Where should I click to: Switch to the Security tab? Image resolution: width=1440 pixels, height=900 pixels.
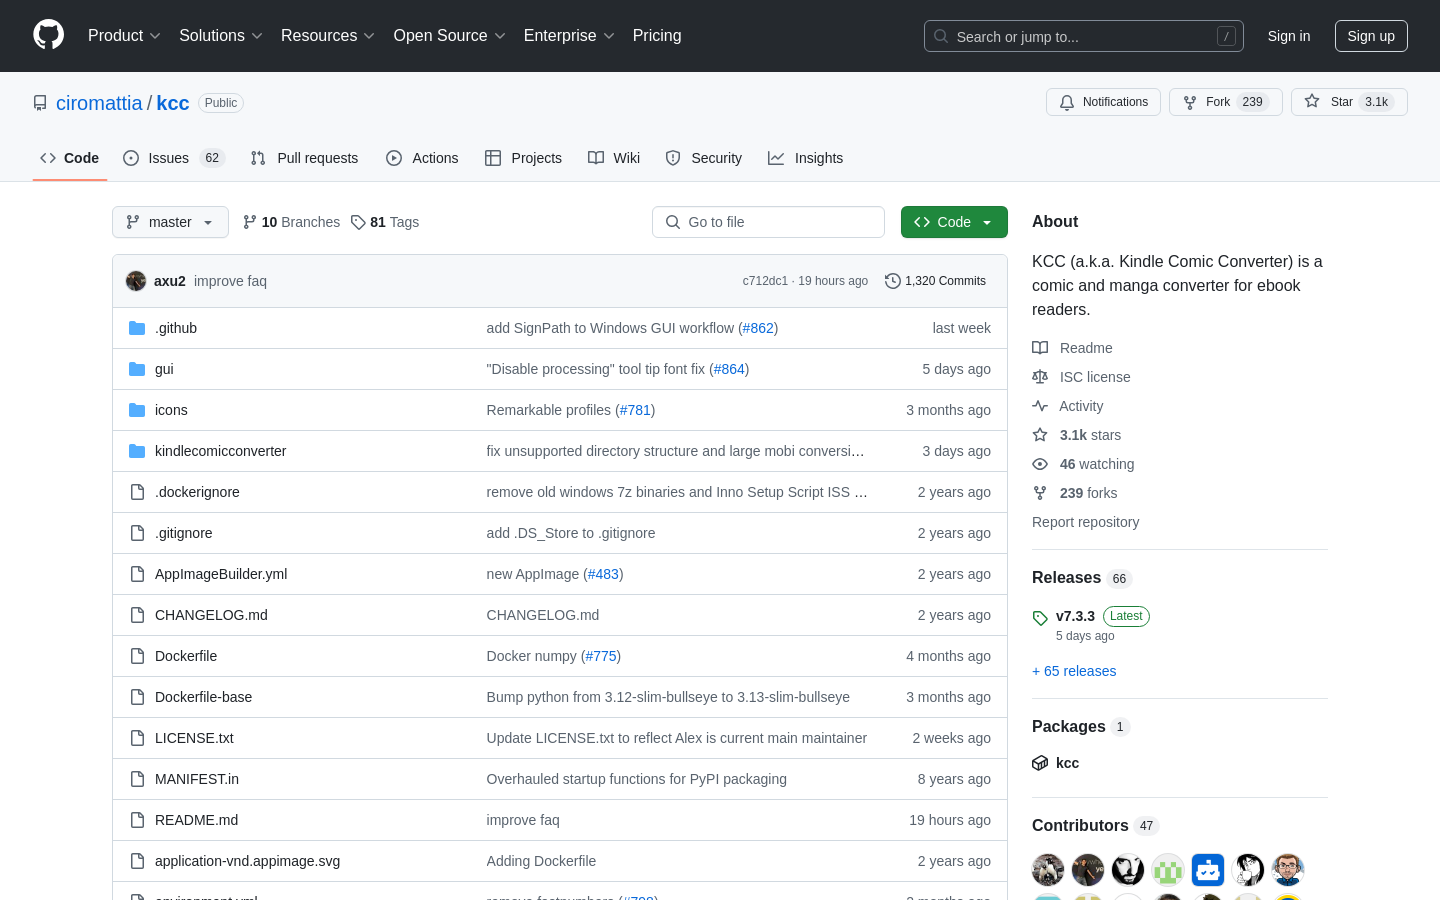[704, 158]
